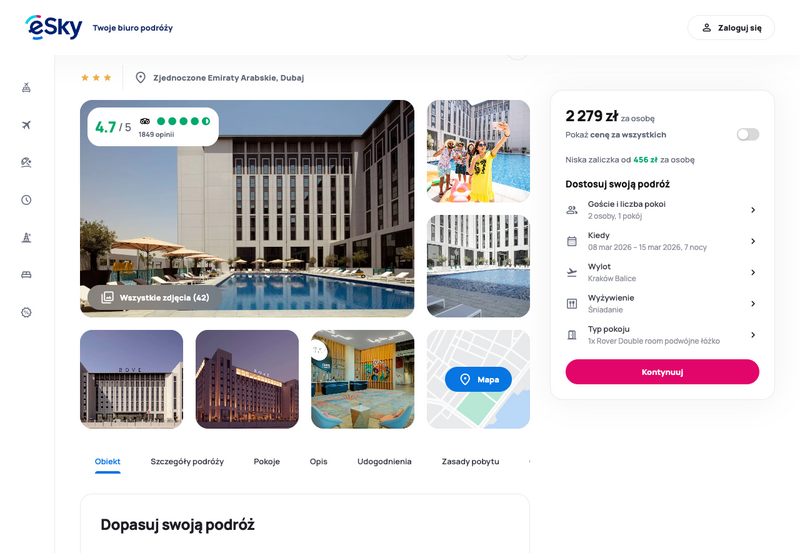
Task: Open the beach umbrella holidays icon
Action: click(x=27, y=162)
